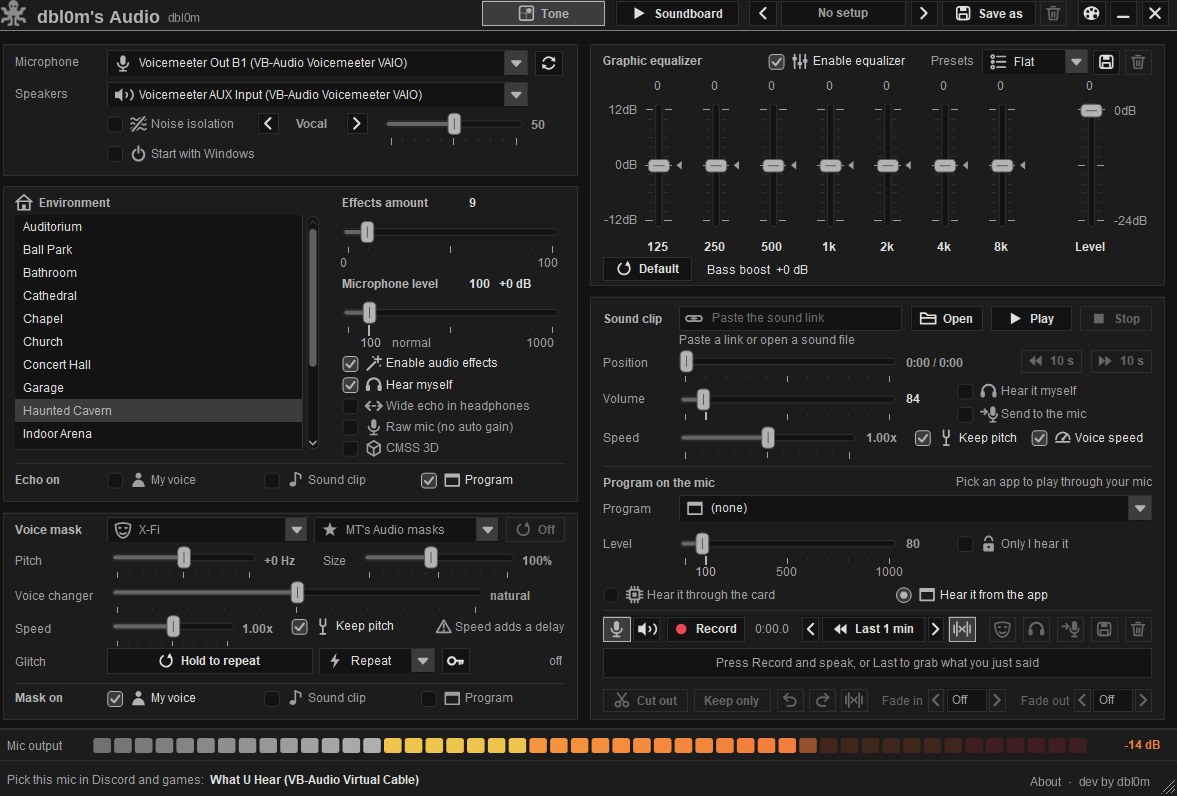This screenshot has width=1177, height=796.
Task: Send recording to the mic icon
Action: pyautogui.click(x=1070, y=629)
